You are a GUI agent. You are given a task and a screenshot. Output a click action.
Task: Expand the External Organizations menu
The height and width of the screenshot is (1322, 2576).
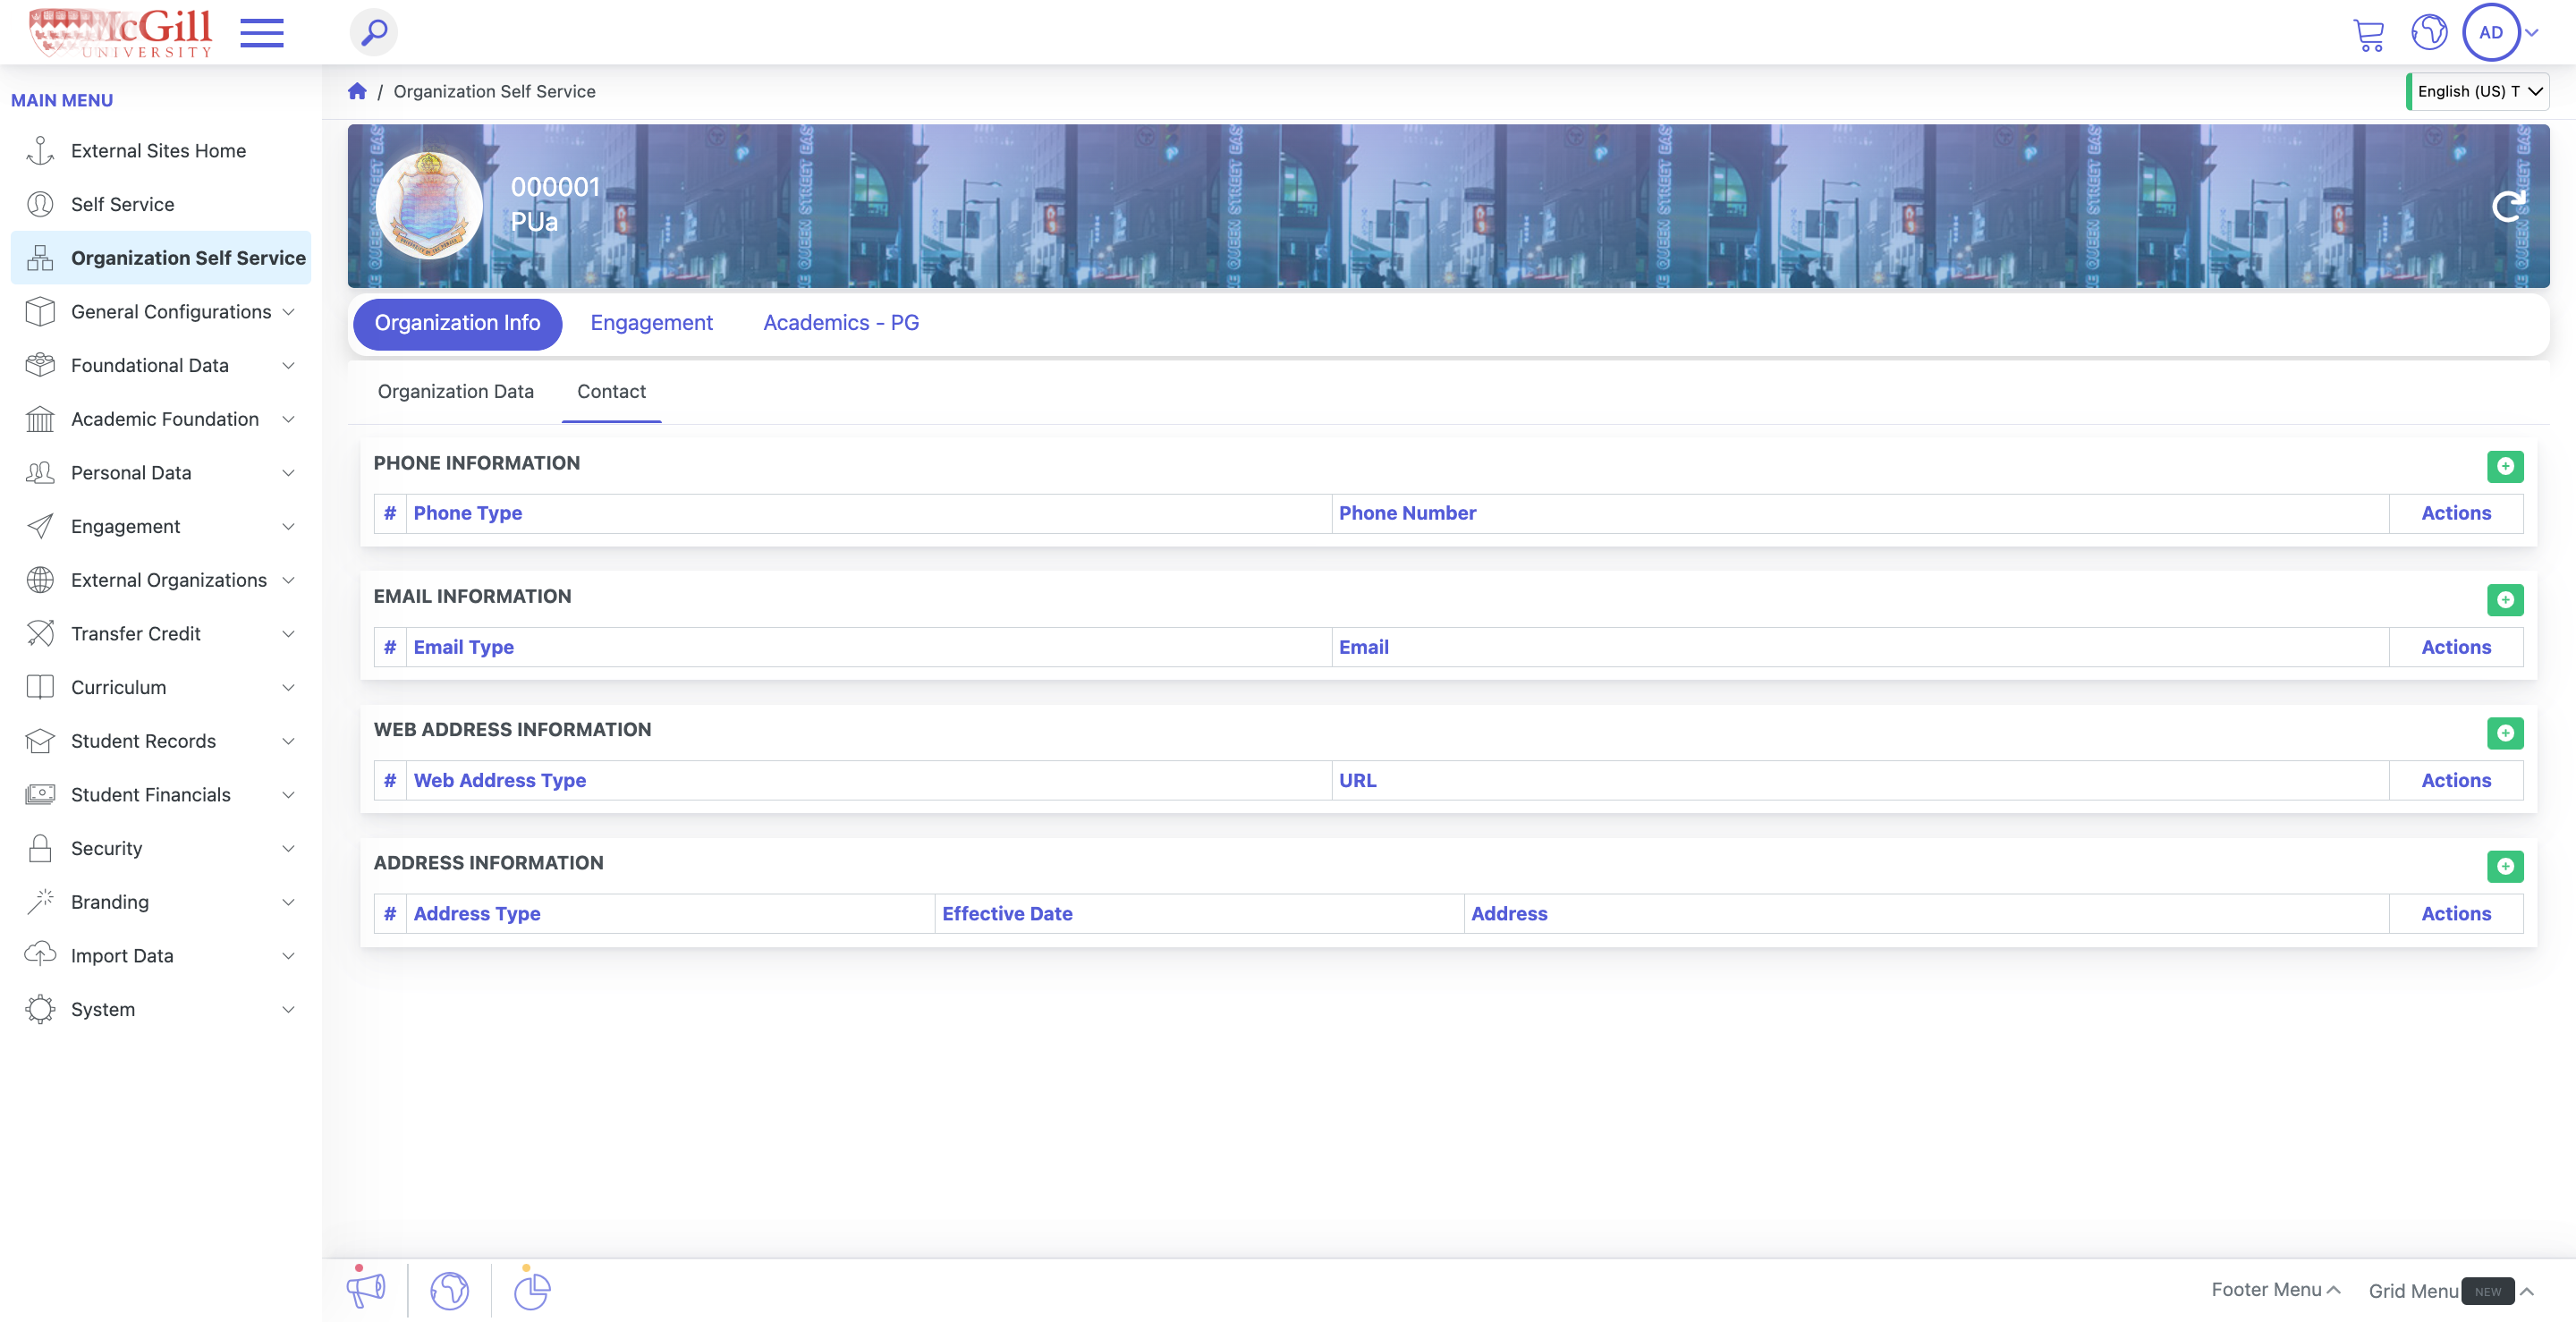[x=160, y=580]
